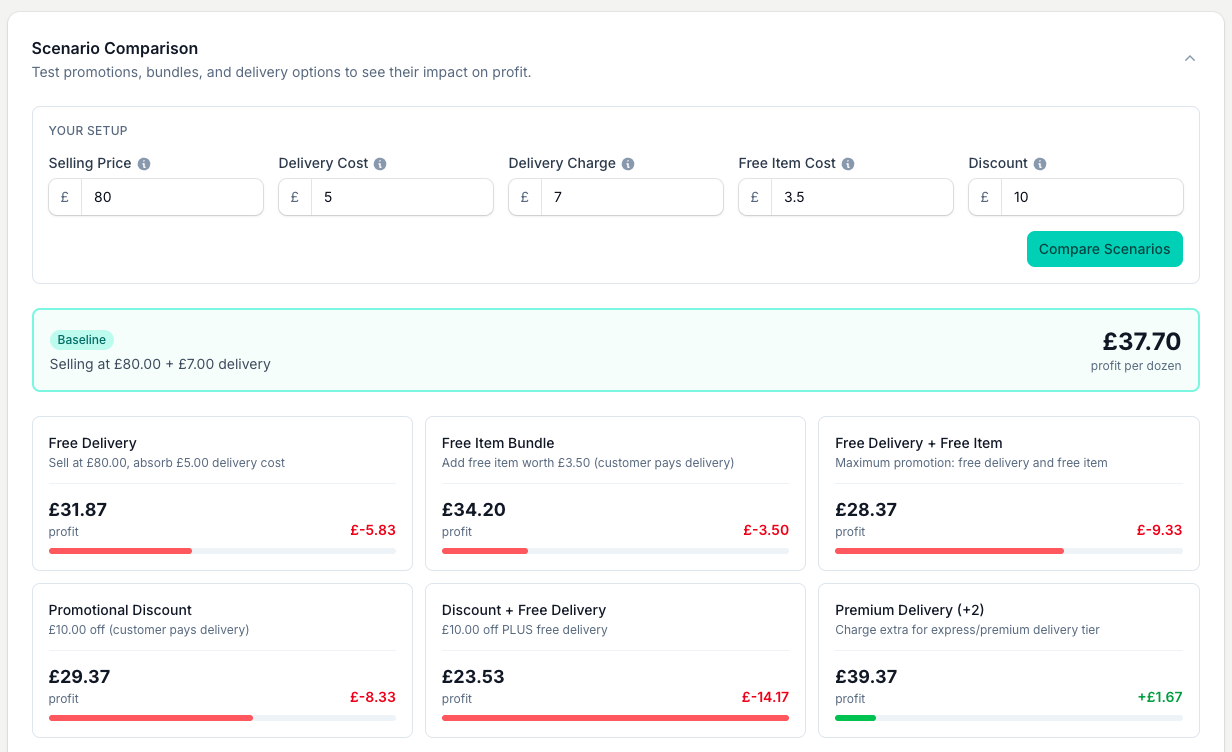Click 'profit per dozen' label
Viewport: 1232px width, 752px height.
tap(1136, 366)
